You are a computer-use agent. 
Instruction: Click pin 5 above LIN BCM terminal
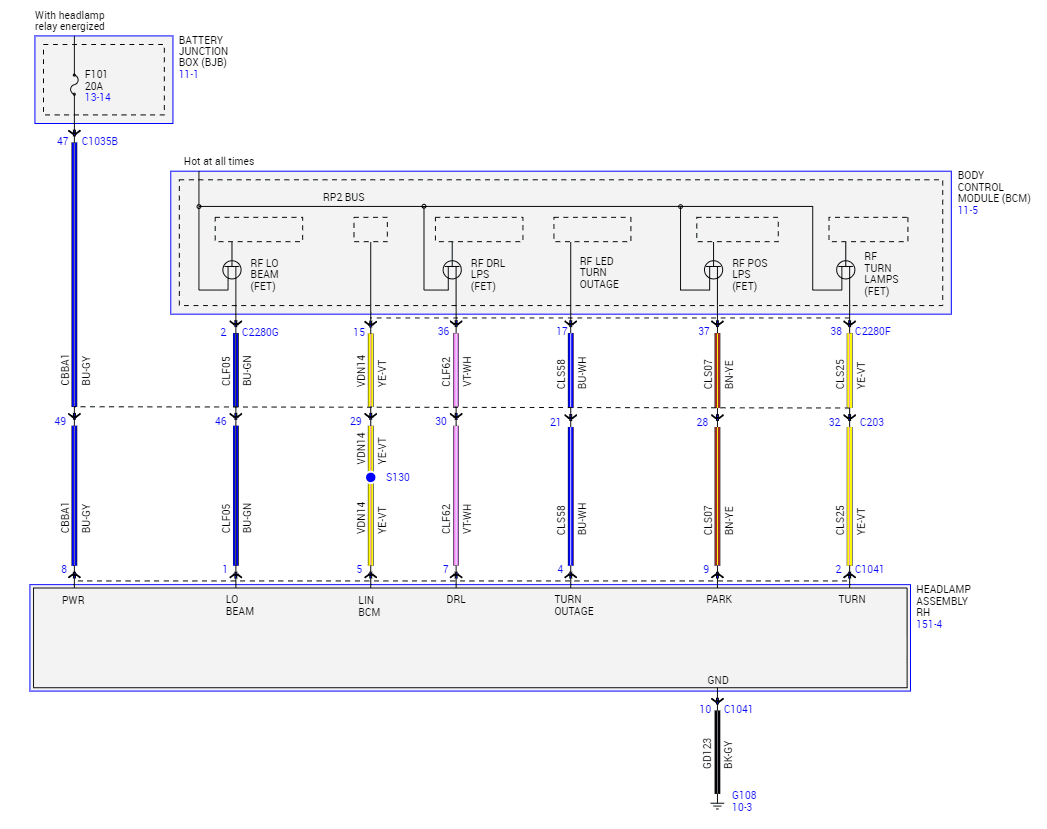[x=359, y=569]
